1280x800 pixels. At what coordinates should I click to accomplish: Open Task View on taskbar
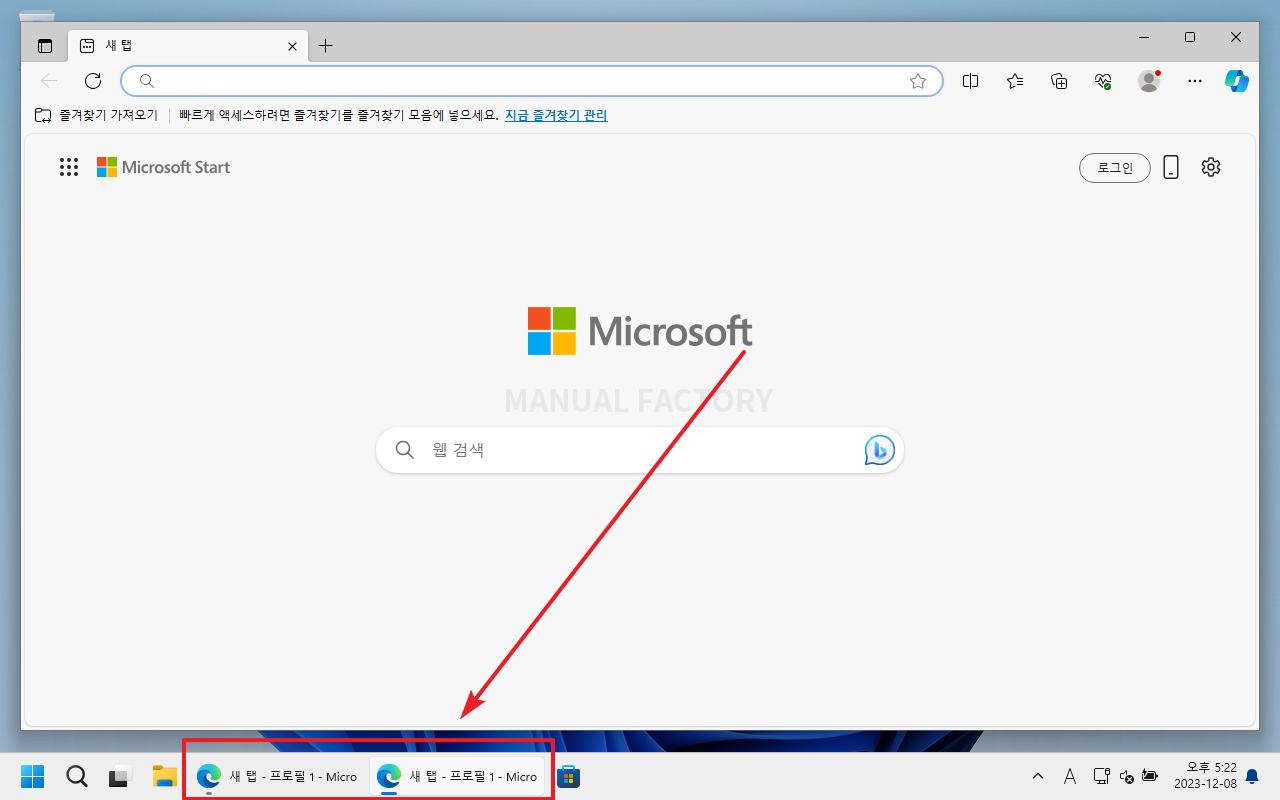[121, 776]
